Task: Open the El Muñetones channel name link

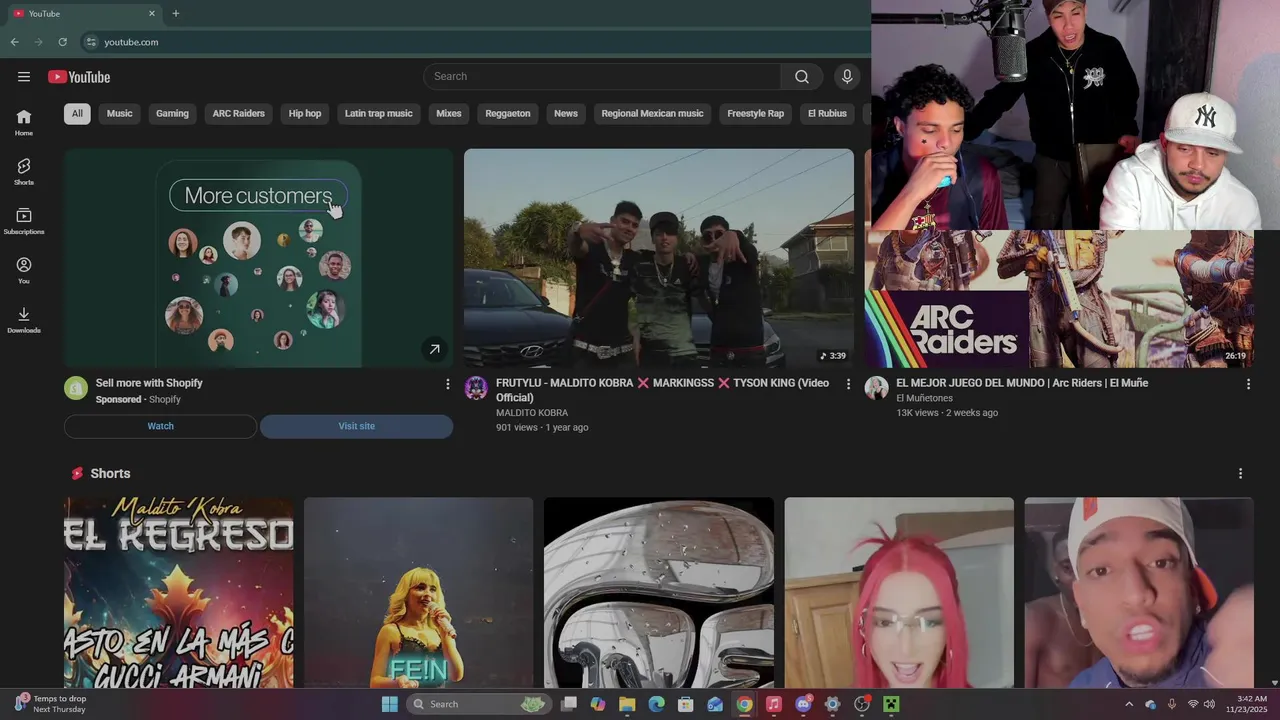Action: coord(924,398)
